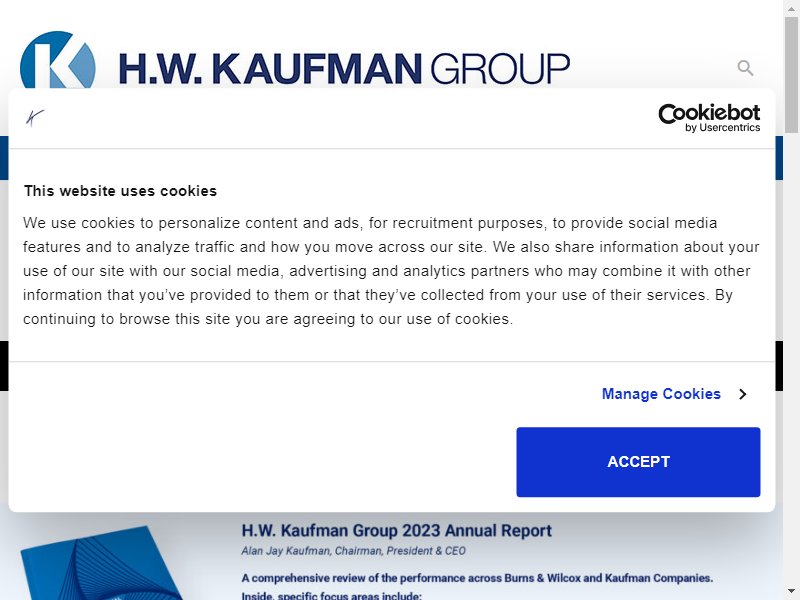Click the scrollbar down arrow
Screen dimensions: 800x600
(x=791, y=592)
